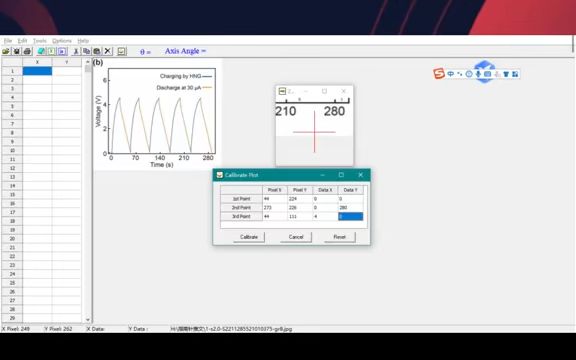Viewport: 576px width, 360px height.
Task: Click the Reset button in Calibrate Plot
Action: (x=339, y=237)
